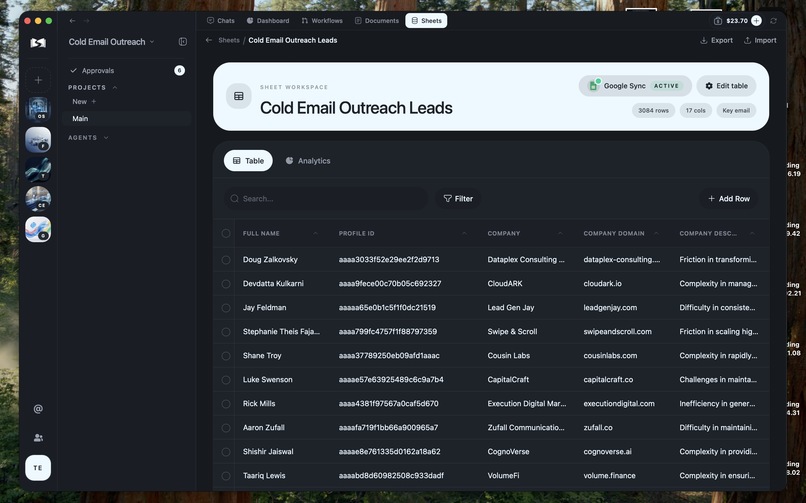806x503 pixels.
Task: Click the search magnifier icon
Action: 234,199
